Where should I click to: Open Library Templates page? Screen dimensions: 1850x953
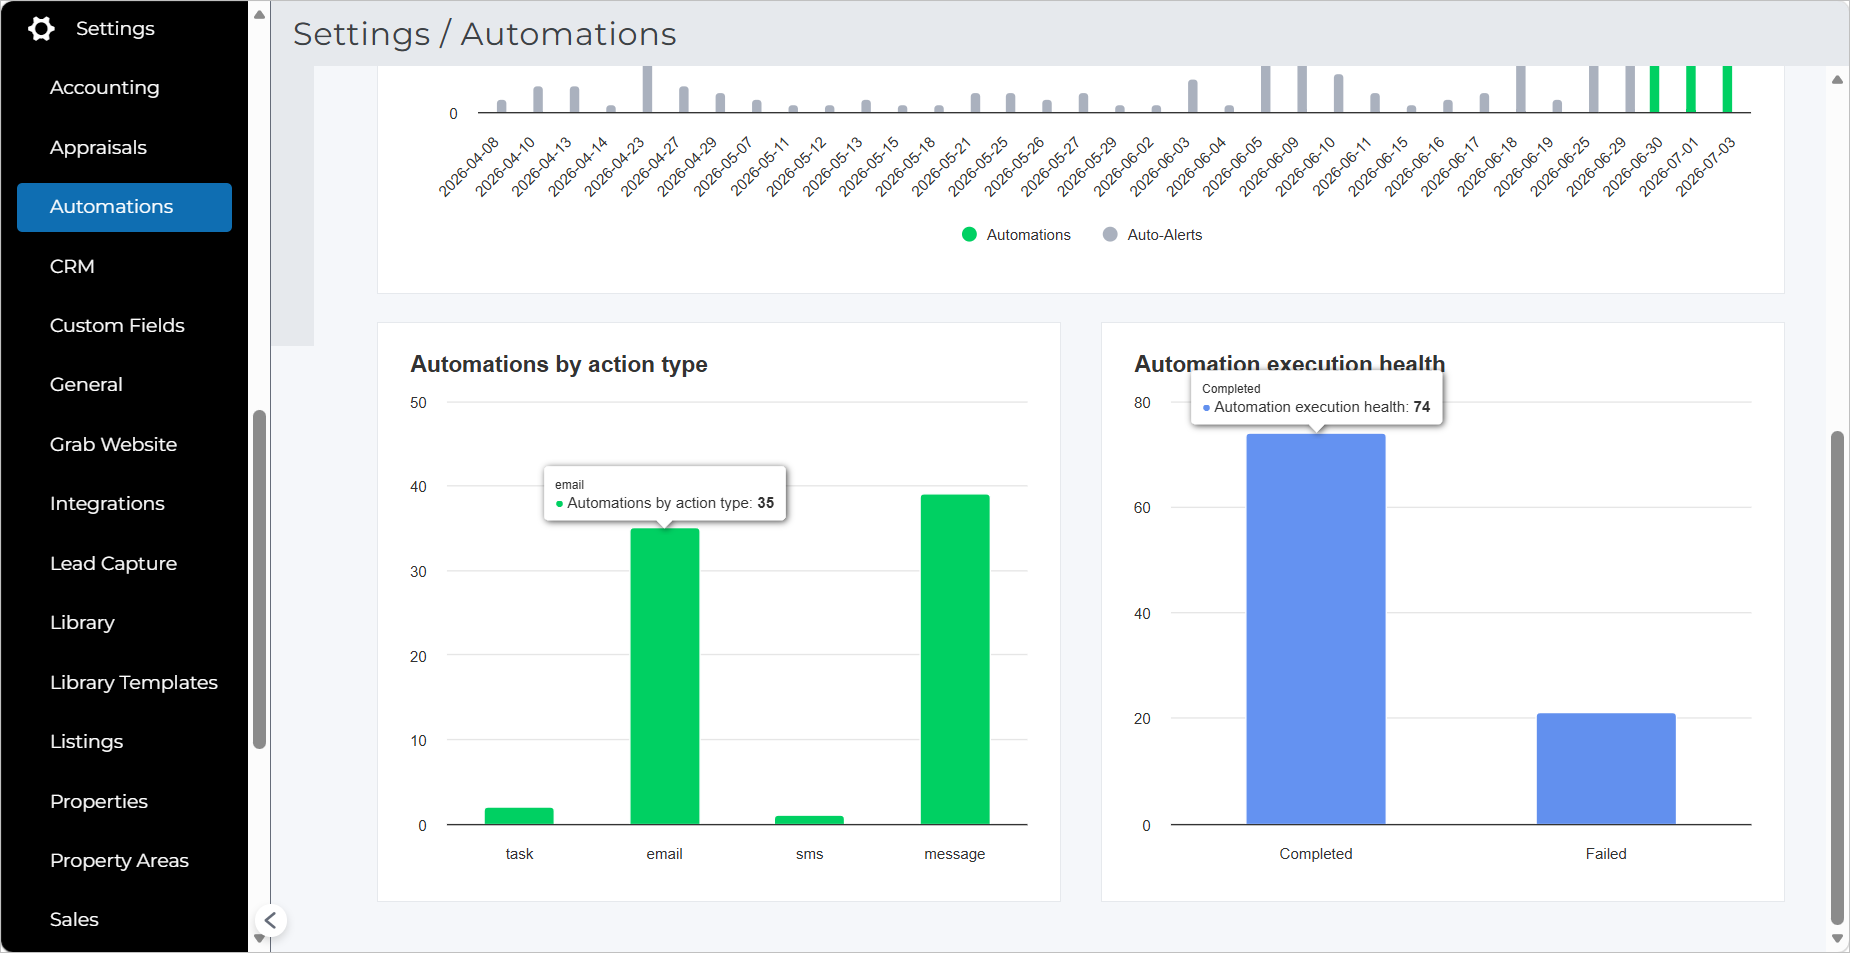(x=134, y=683)
